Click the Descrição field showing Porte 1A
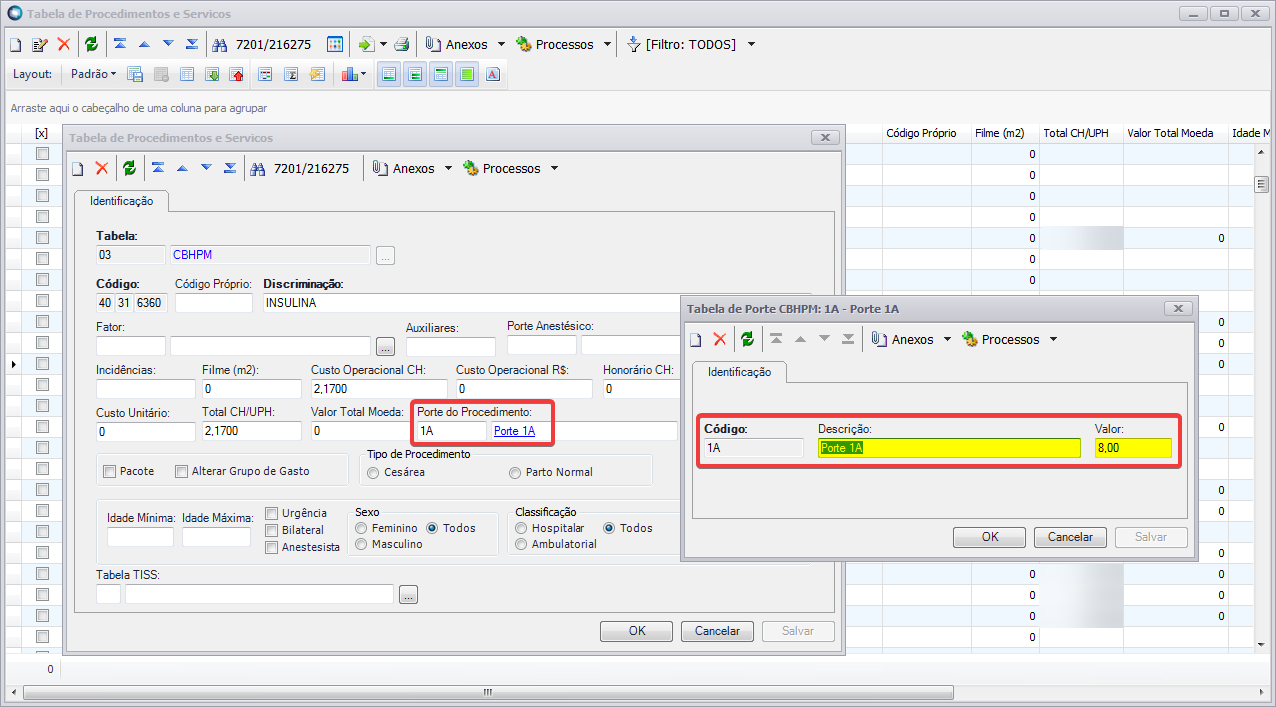 tap(949, 448)
